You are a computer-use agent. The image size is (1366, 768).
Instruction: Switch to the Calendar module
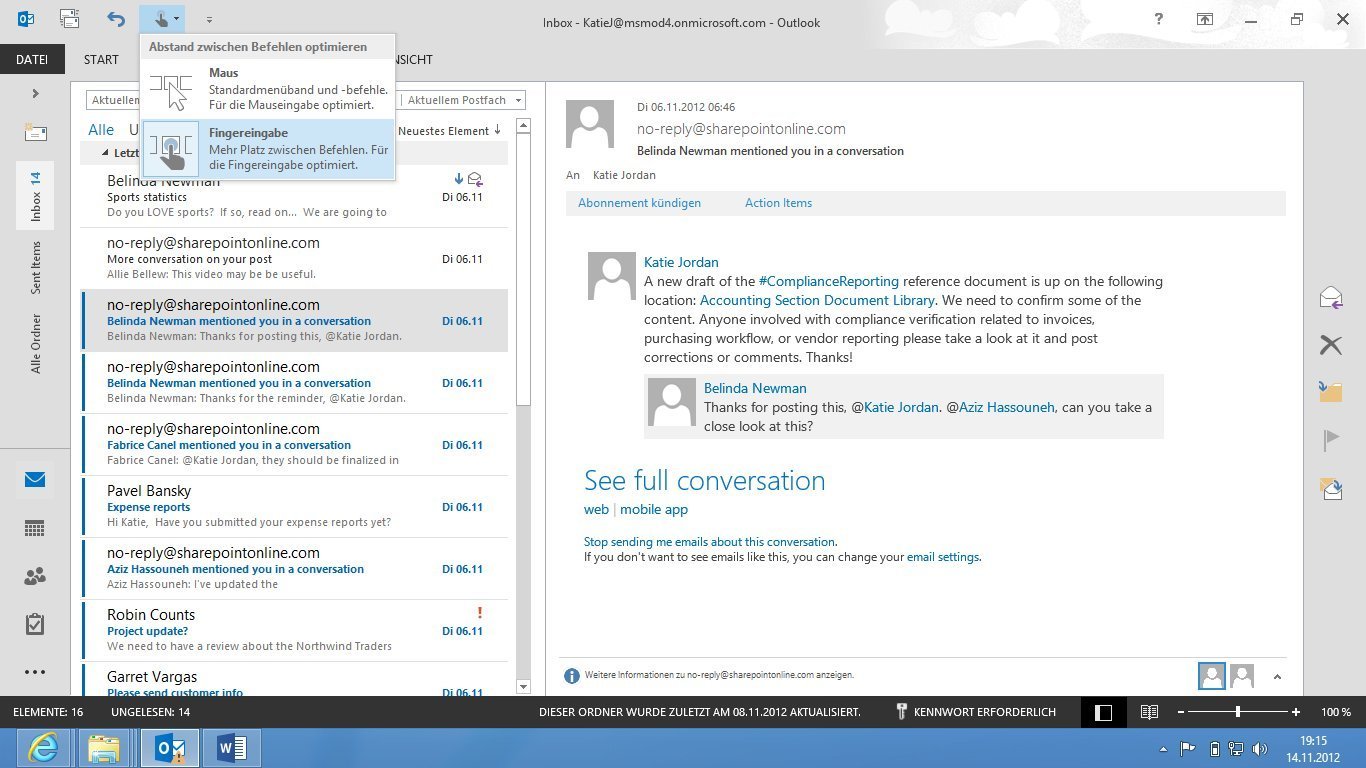(x=35, y=528)
